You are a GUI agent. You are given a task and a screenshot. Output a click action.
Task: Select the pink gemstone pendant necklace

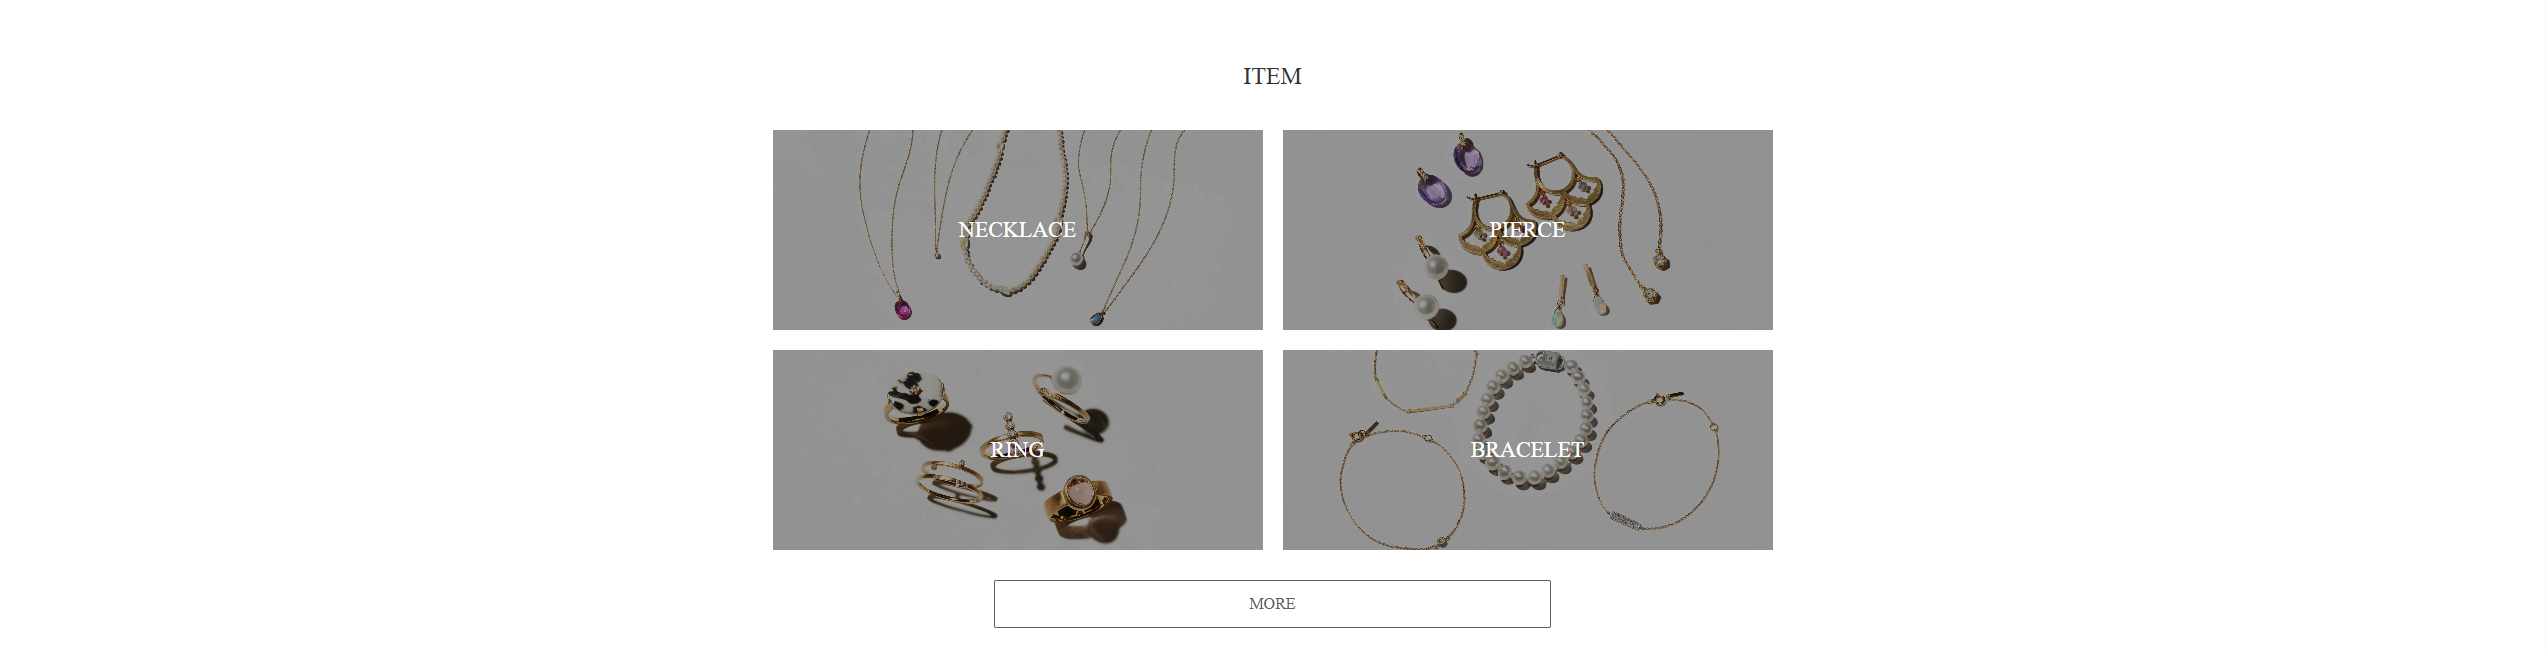pyautogui.click(x=902, y=307)
